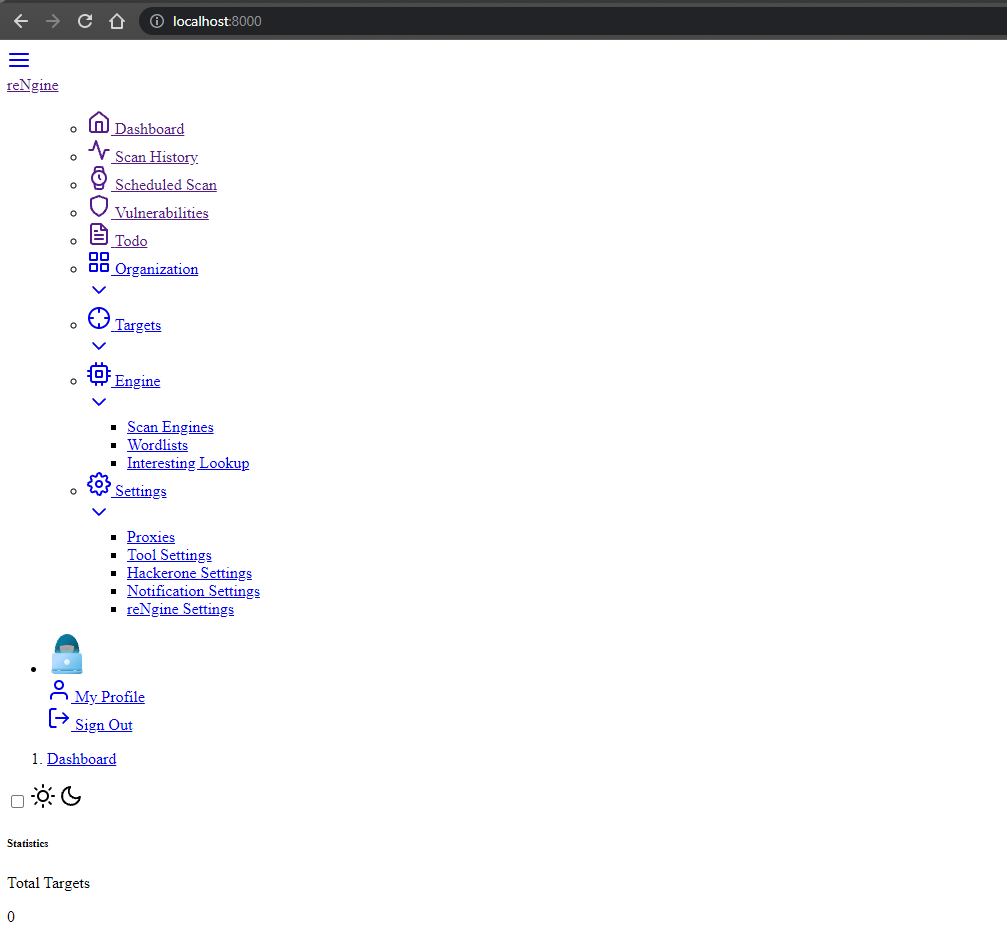Click the Scan History activity icon
Viewport: 1007px width, 950px height.
pyautogui.click(x=99, y=150)
